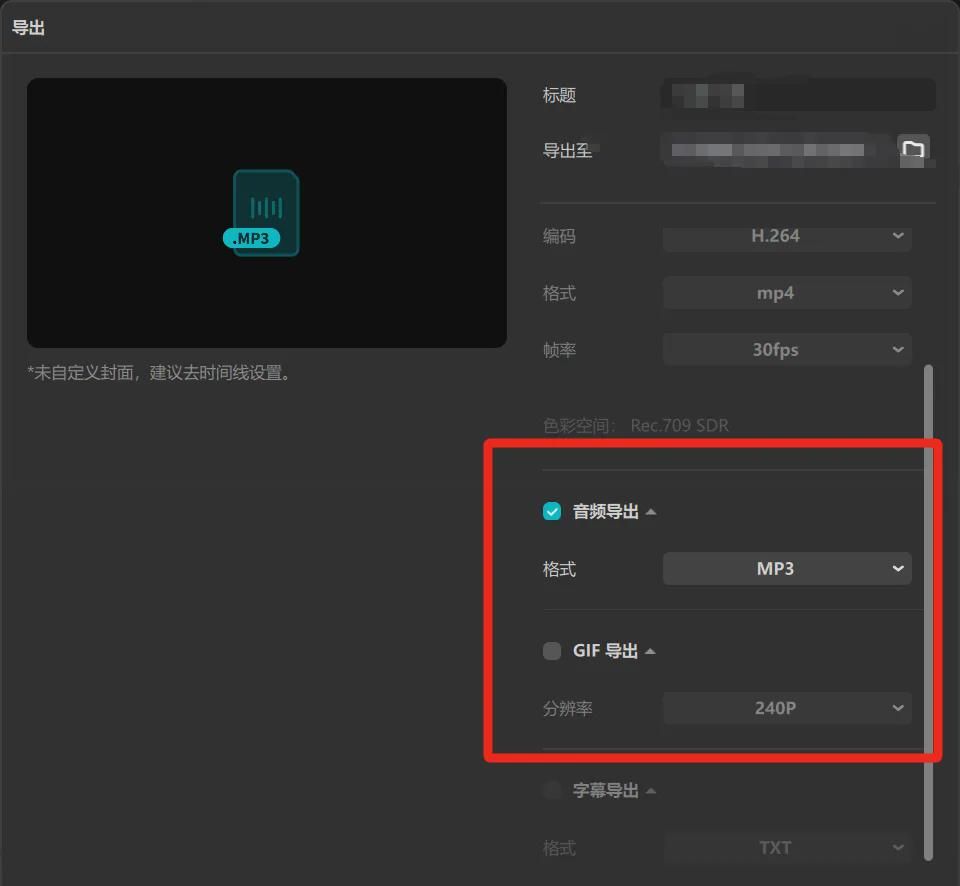960x886 pixels.
Task: Enable 字幕导出 (subtitle export)
Action: click(x=552, y=789)
